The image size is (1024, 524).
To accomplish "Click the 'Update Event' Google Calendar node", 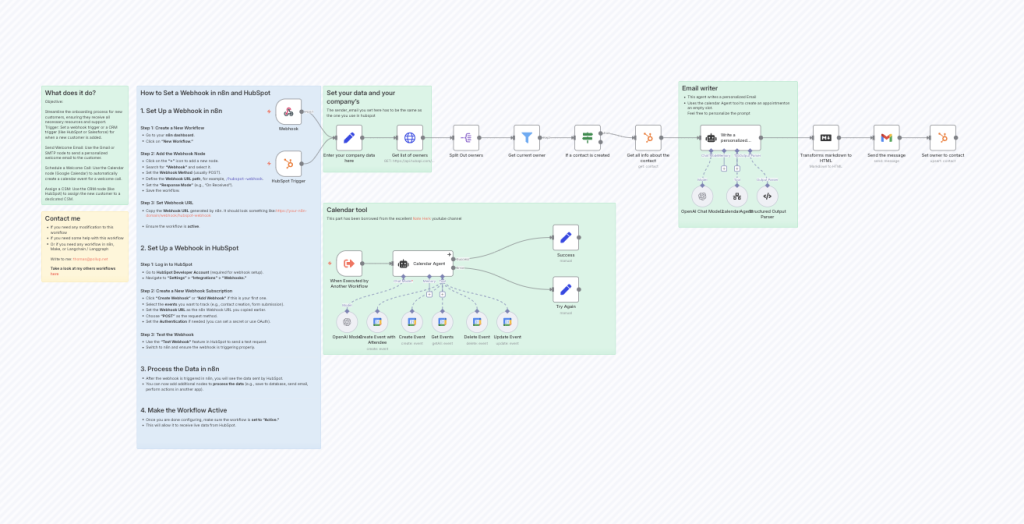I will coord(509,321).
